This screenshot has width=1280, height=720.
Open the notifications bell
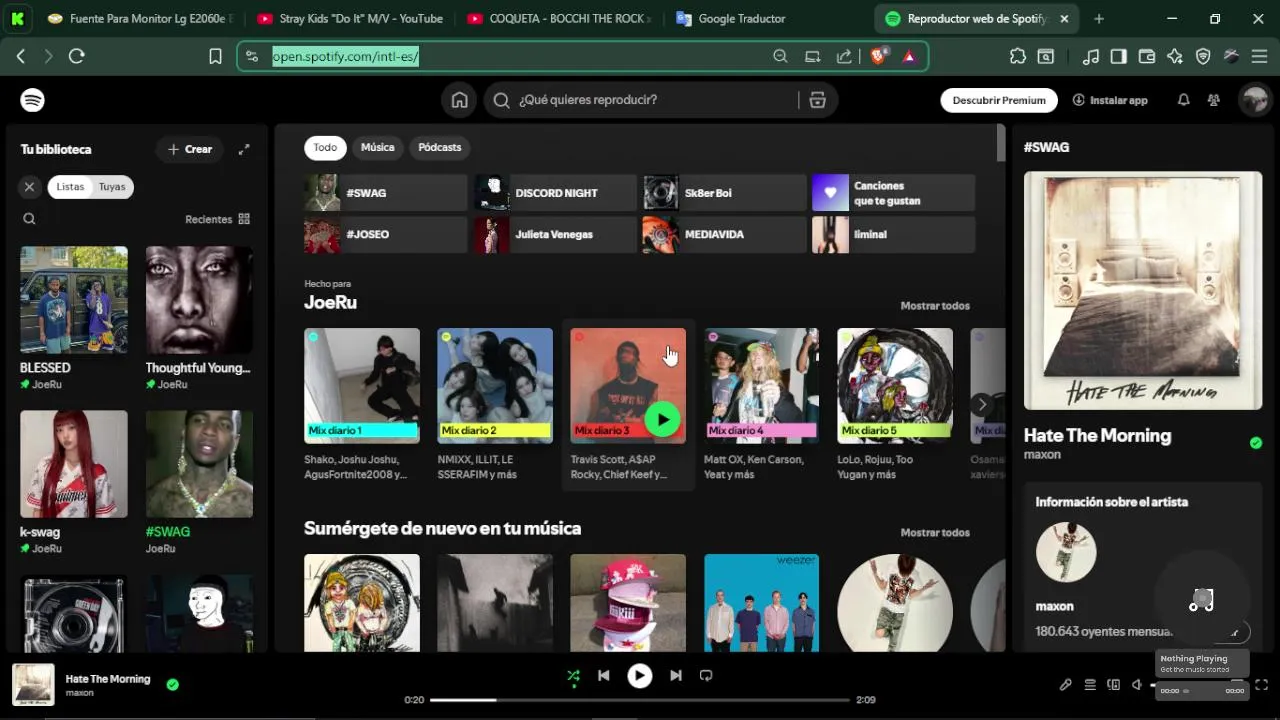click(1183, 100)
